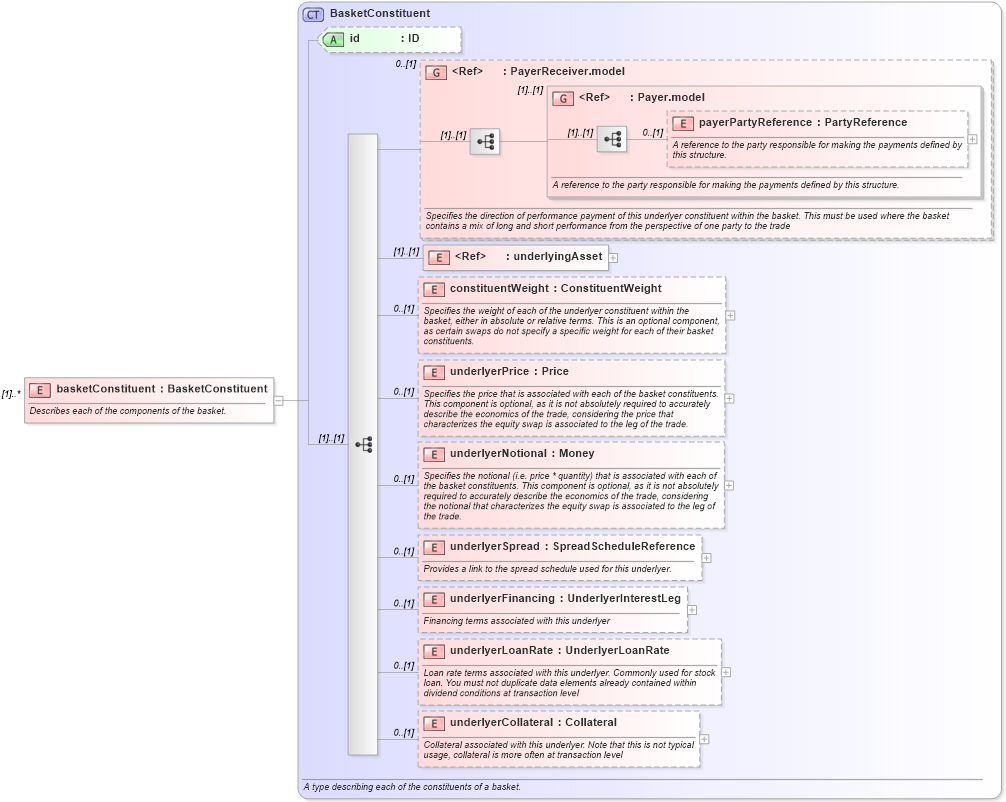Expand the basketConstituent element plus connector

276,399
